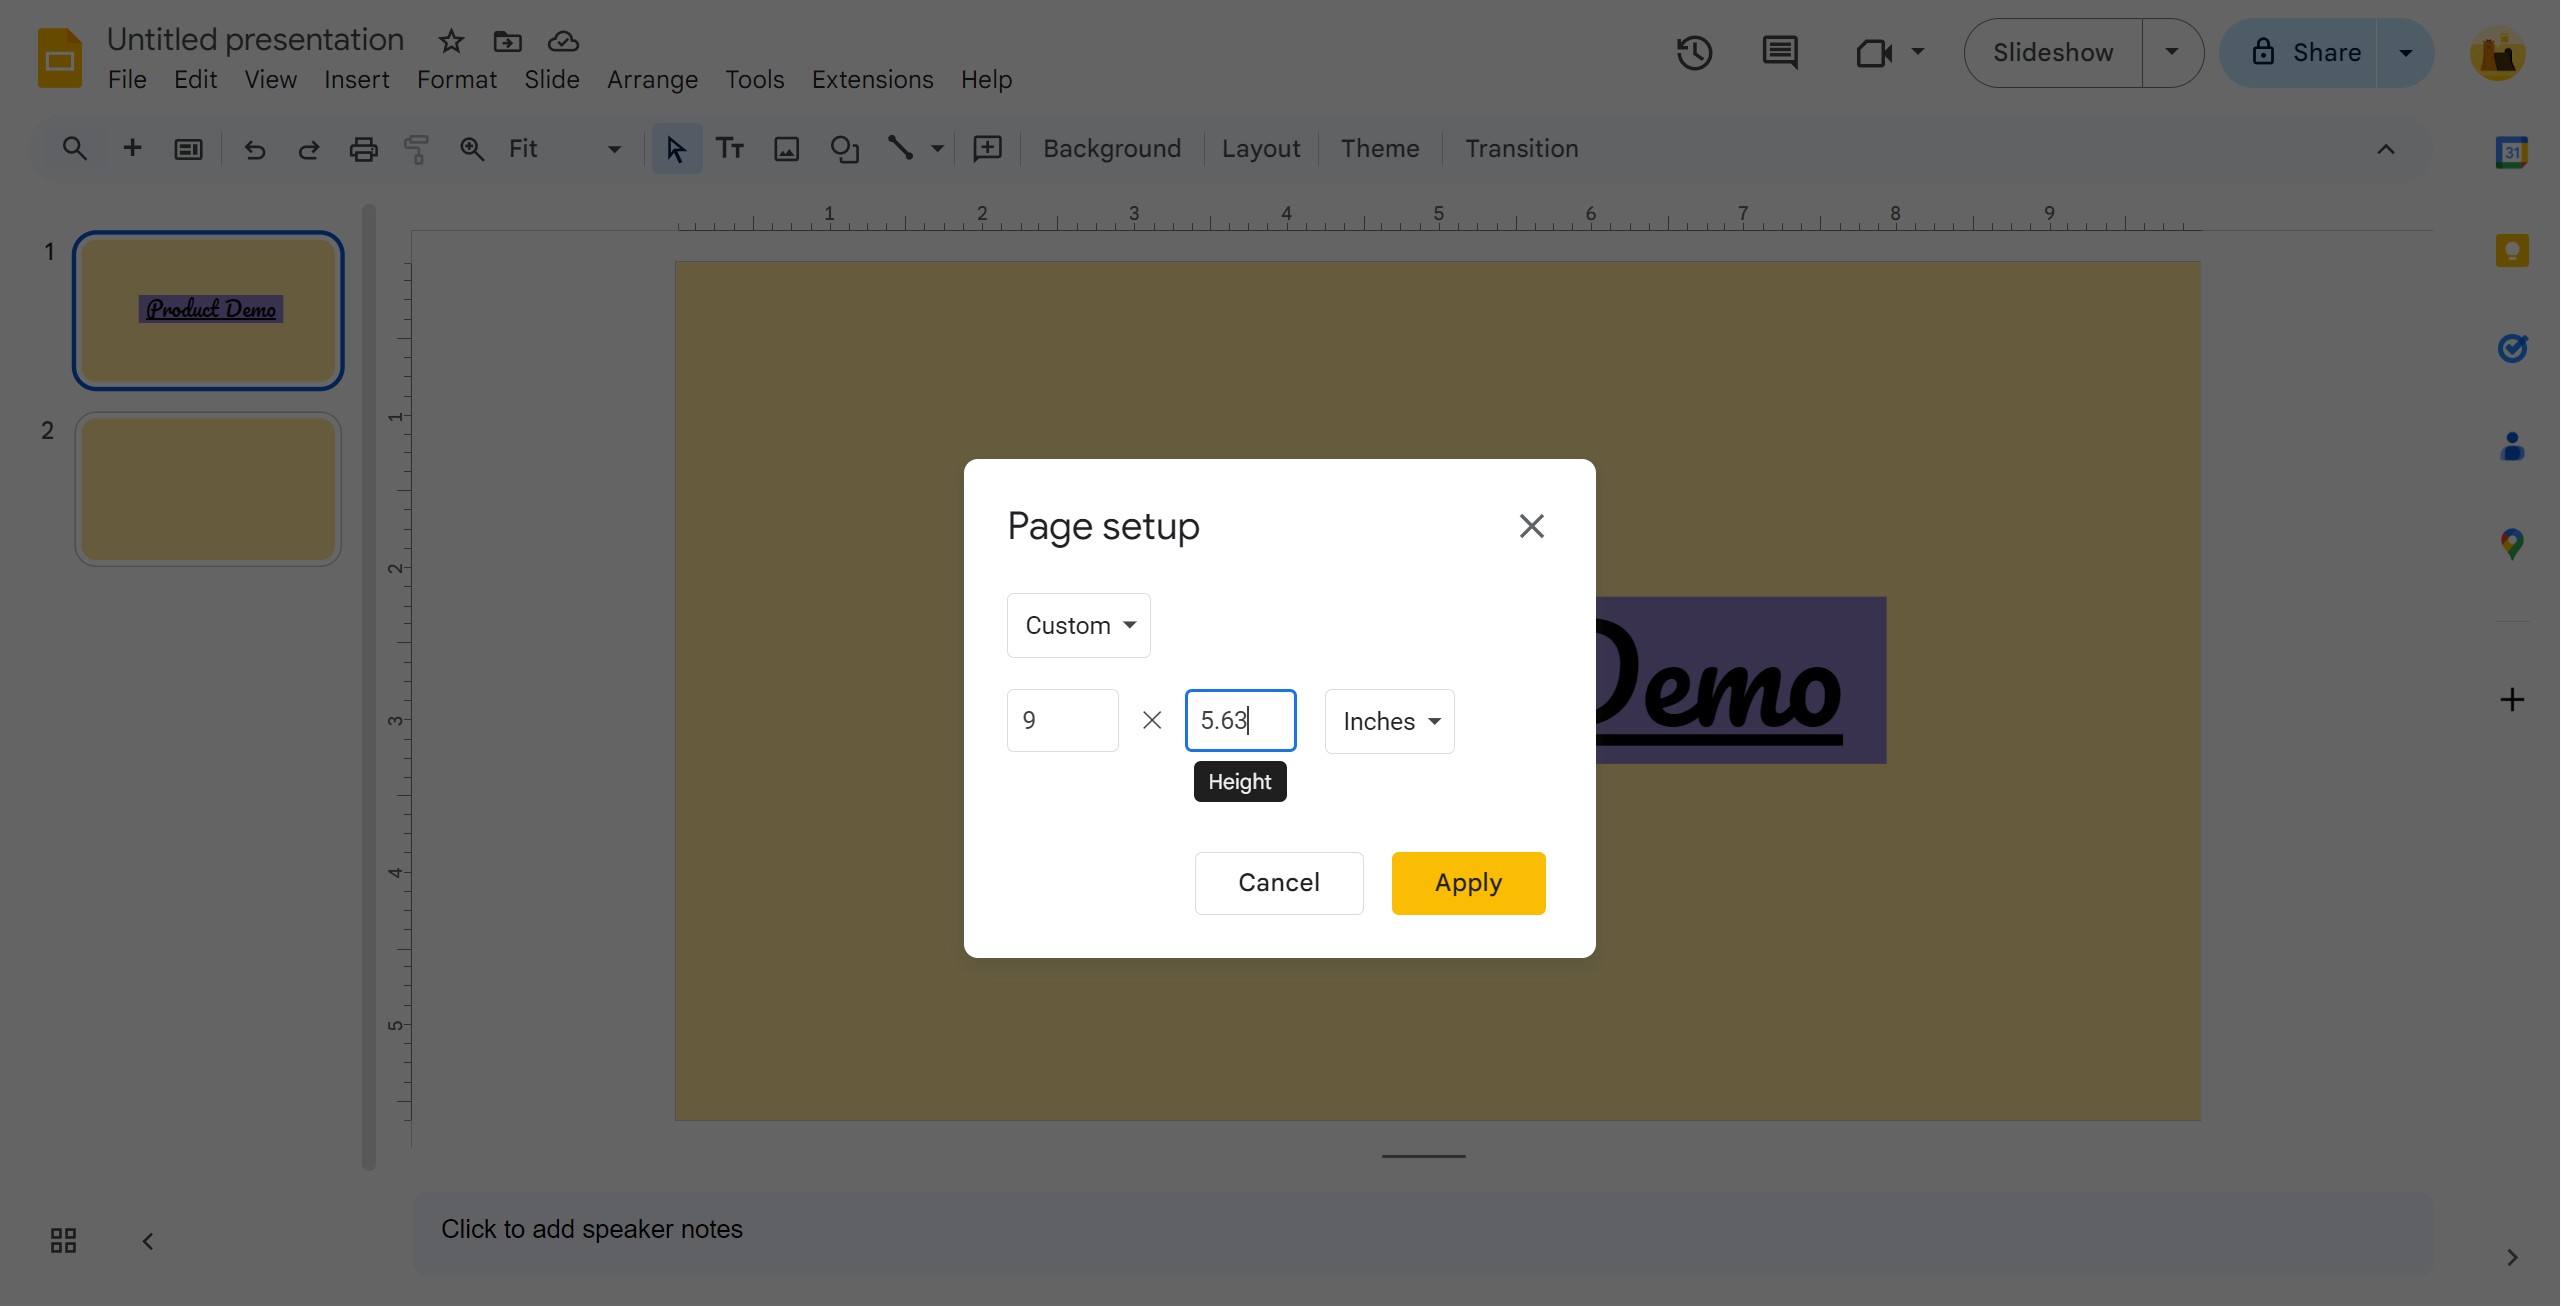
Task: Collapse the filmstrip panel arrow
Action: 147,1241
